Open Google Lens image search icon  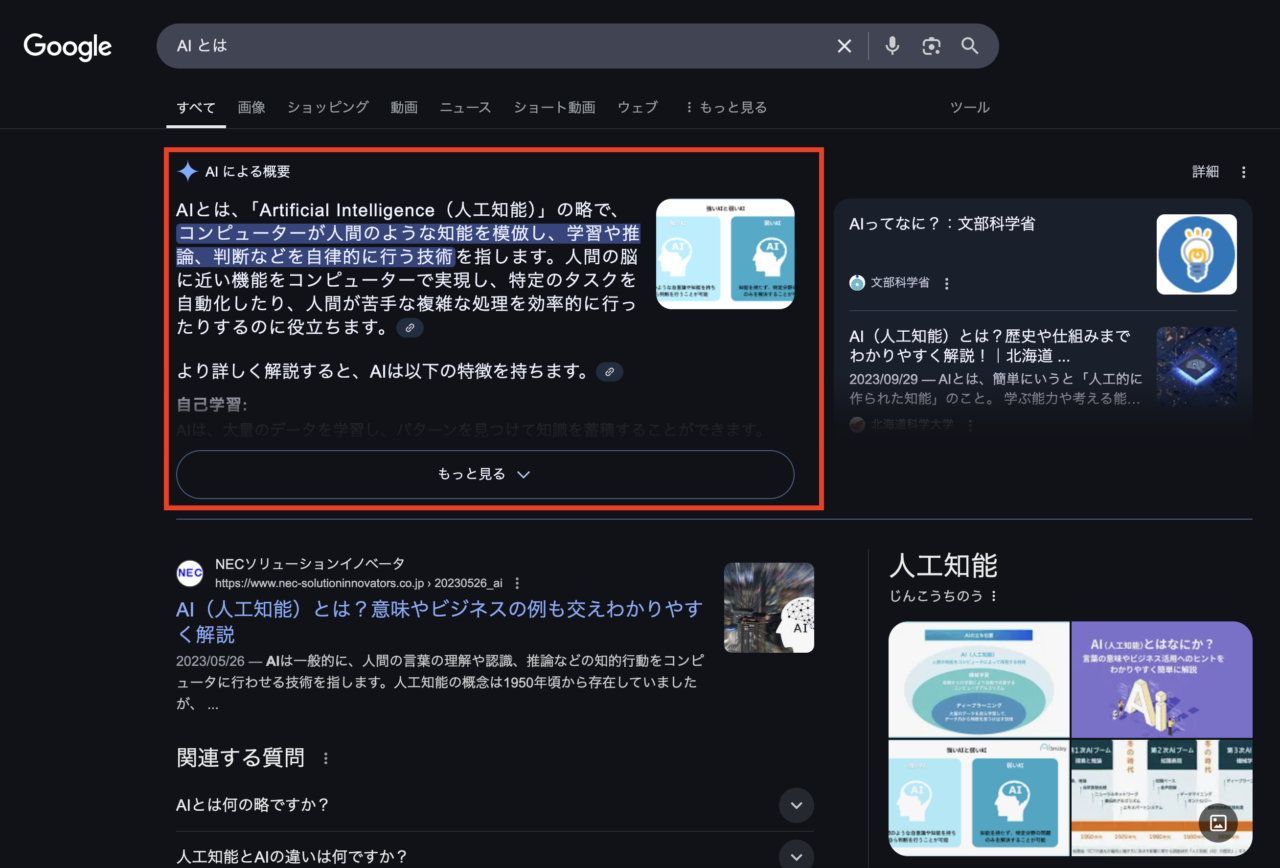pyautogui.click(x=931, y=46)
